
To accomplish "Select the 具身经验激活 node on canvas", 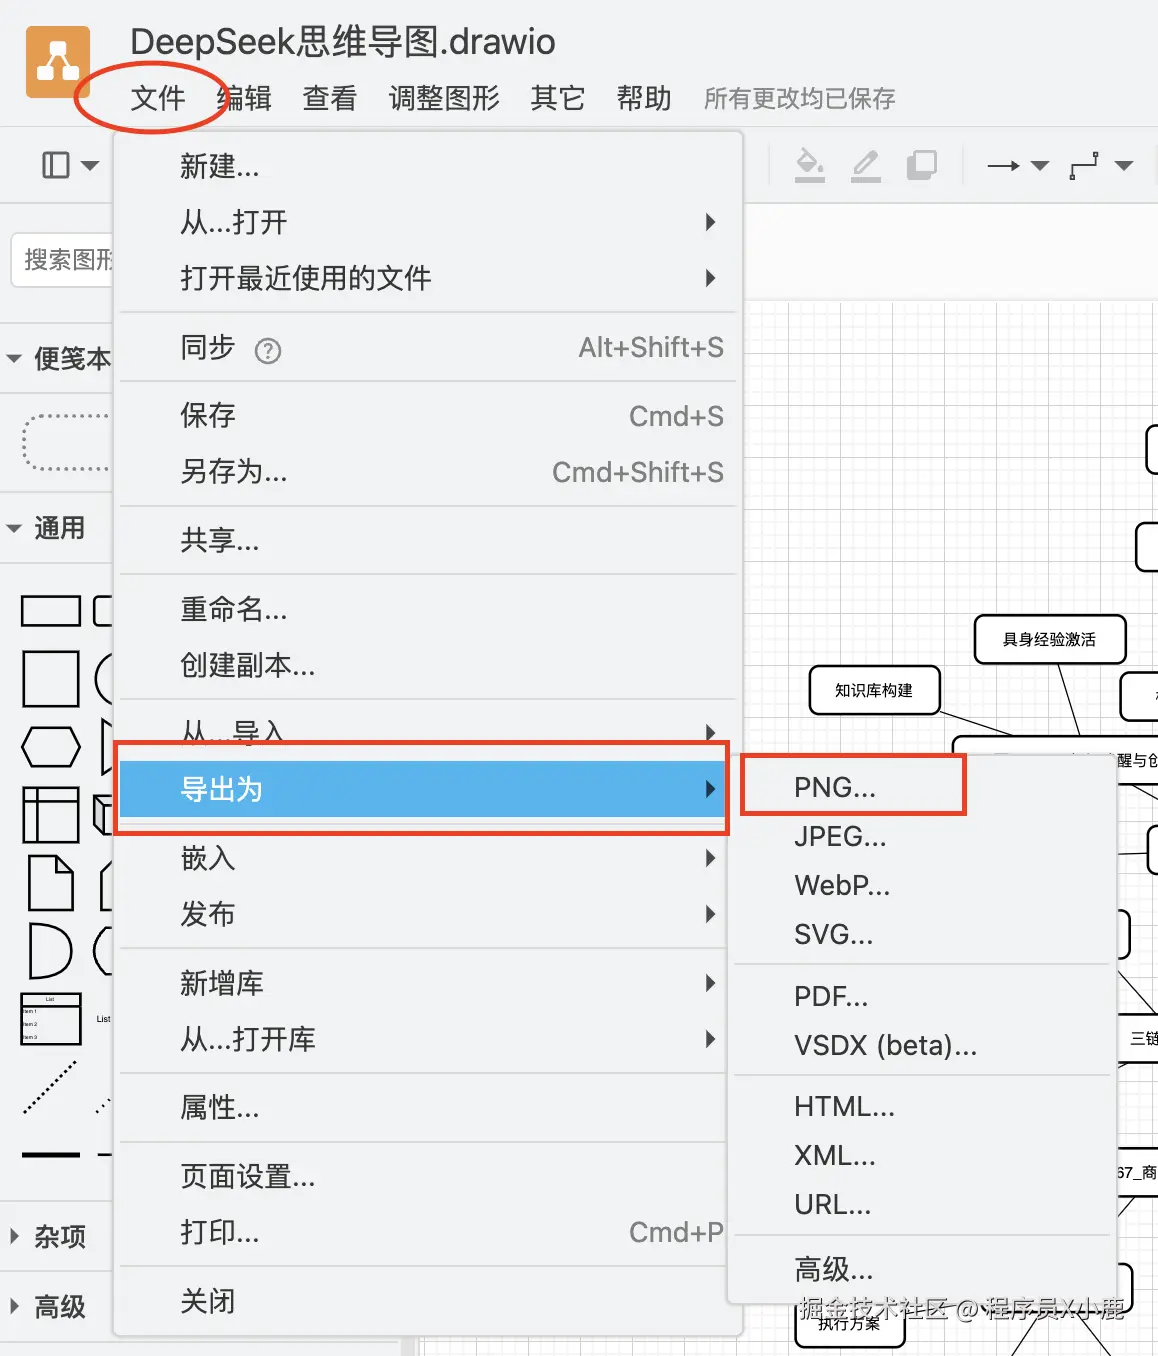I will 1050,639.
